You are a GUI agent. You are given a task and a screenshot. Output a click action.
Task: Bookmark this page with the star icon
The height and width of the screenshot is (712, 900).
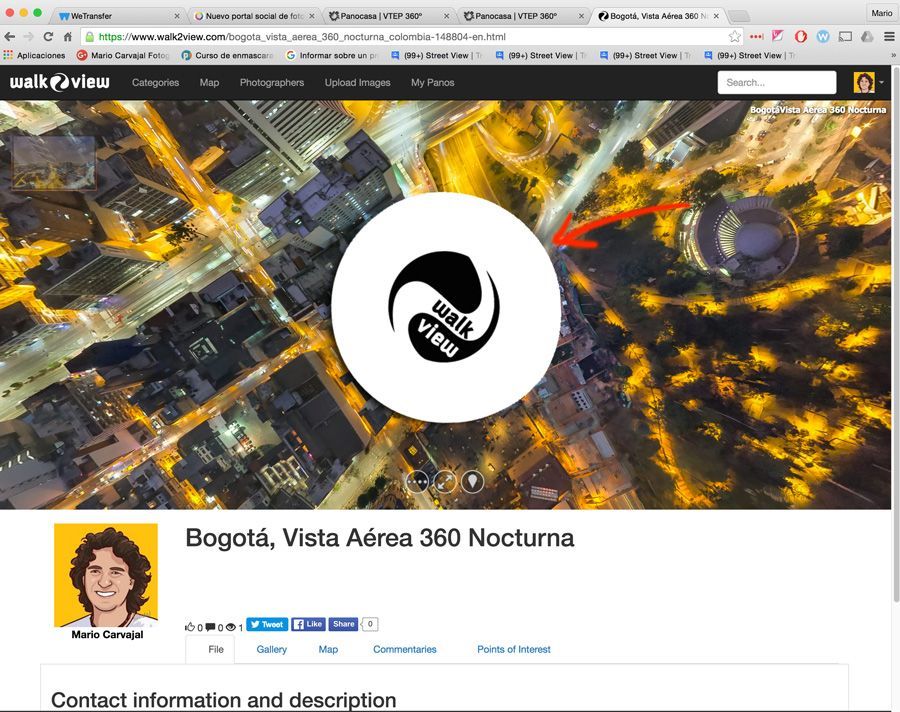click(735, 37)
